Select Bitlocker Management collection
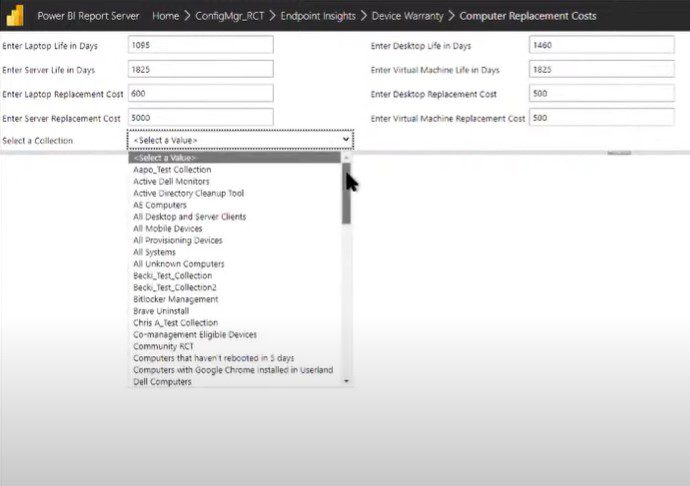 (235, 299)
